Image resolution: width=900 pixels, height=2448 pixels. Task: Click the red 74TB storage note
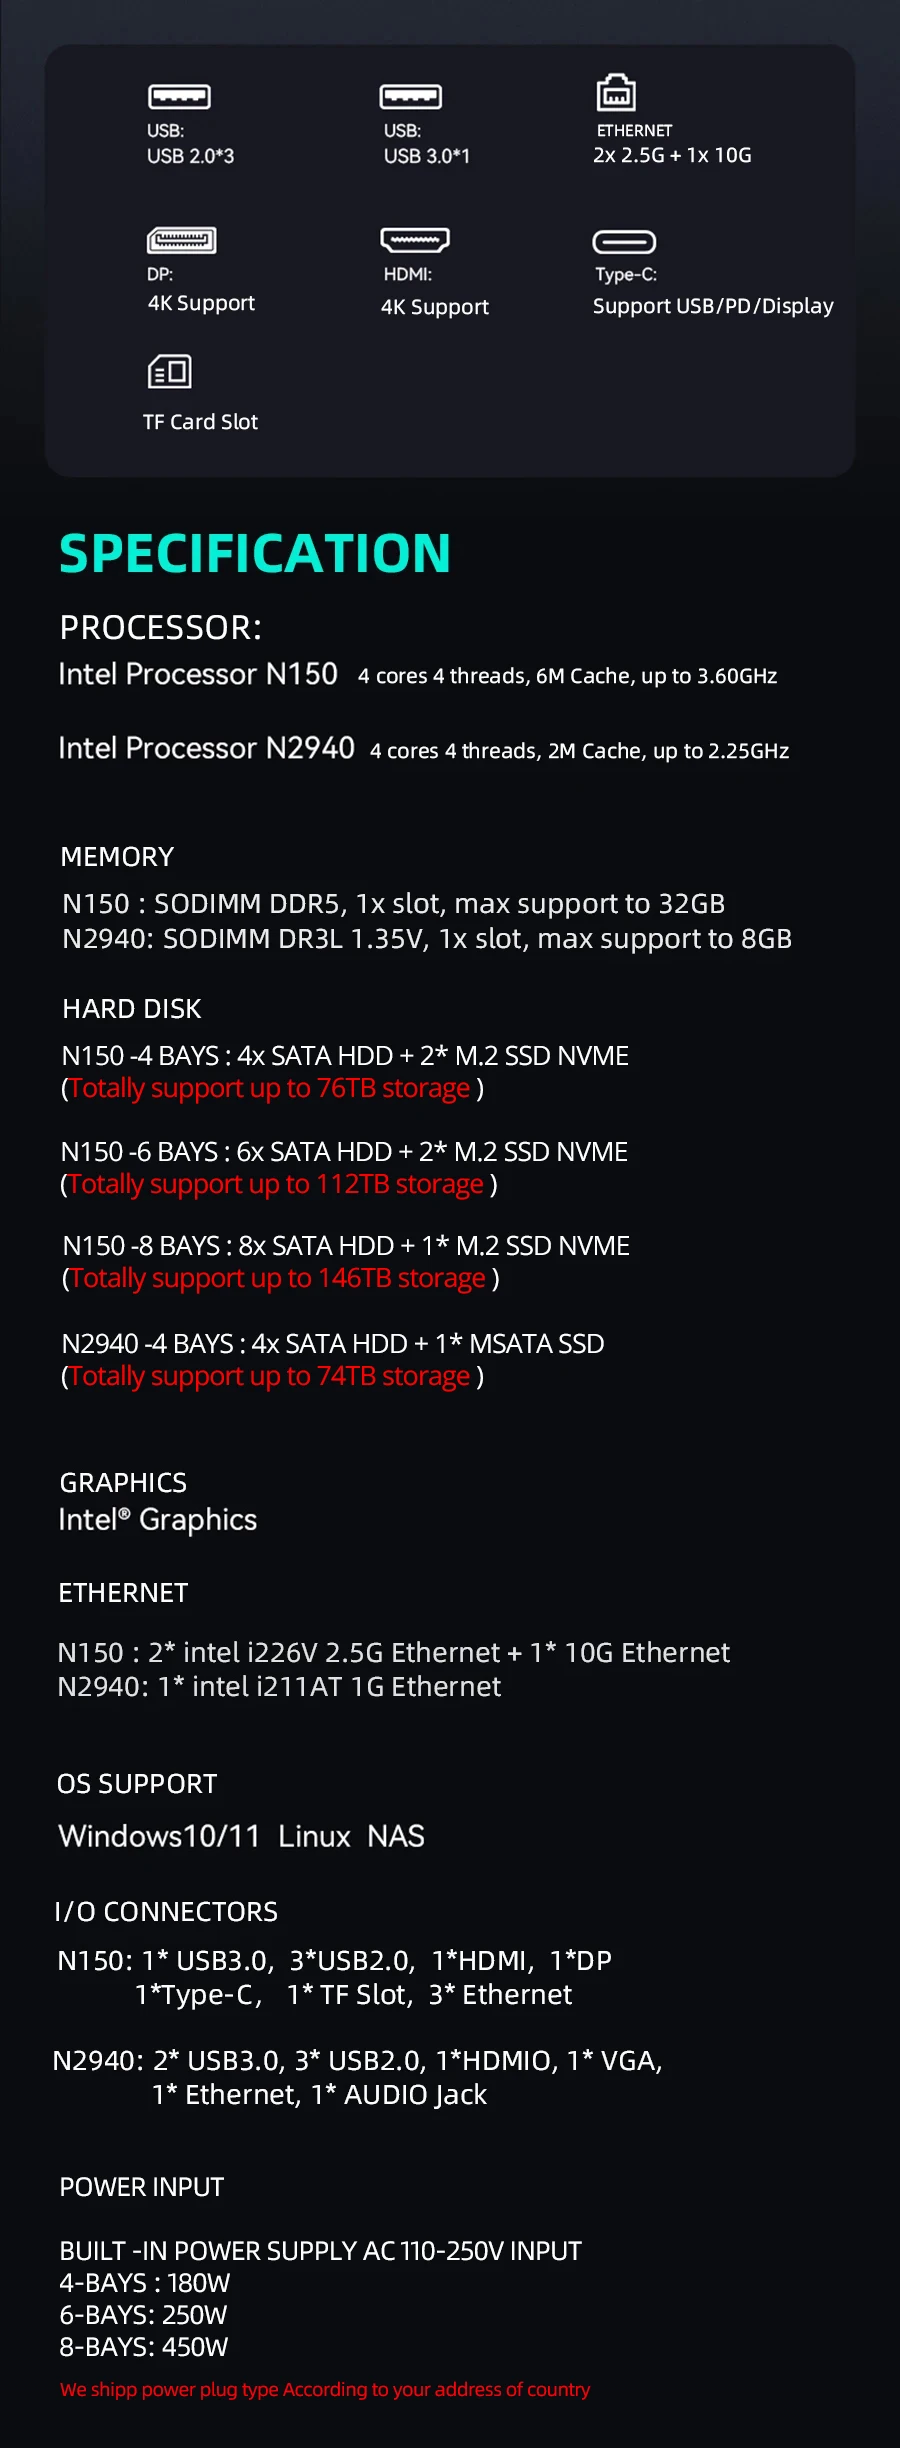(270, 1376)
